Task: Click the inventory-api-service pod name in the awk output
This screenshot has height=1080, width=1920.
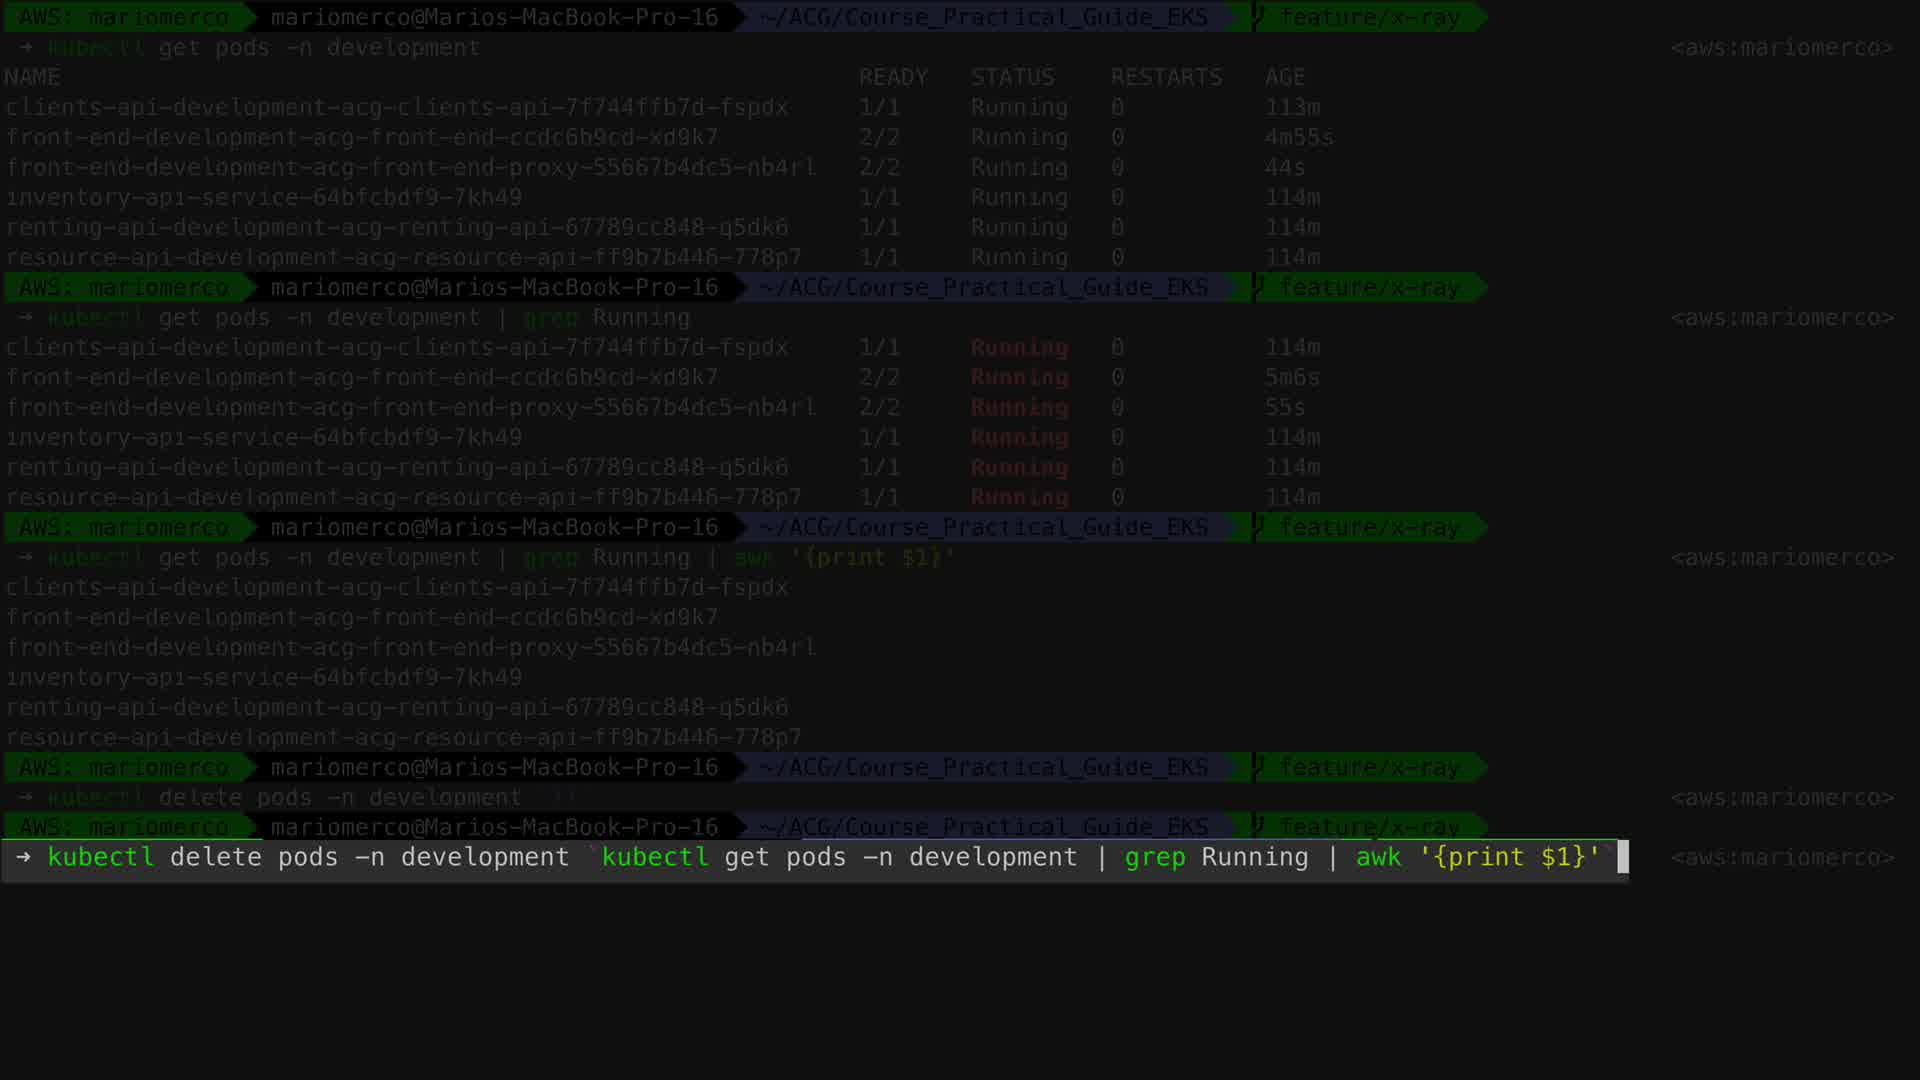Action: pyautogui.click(x=264, y=678)
